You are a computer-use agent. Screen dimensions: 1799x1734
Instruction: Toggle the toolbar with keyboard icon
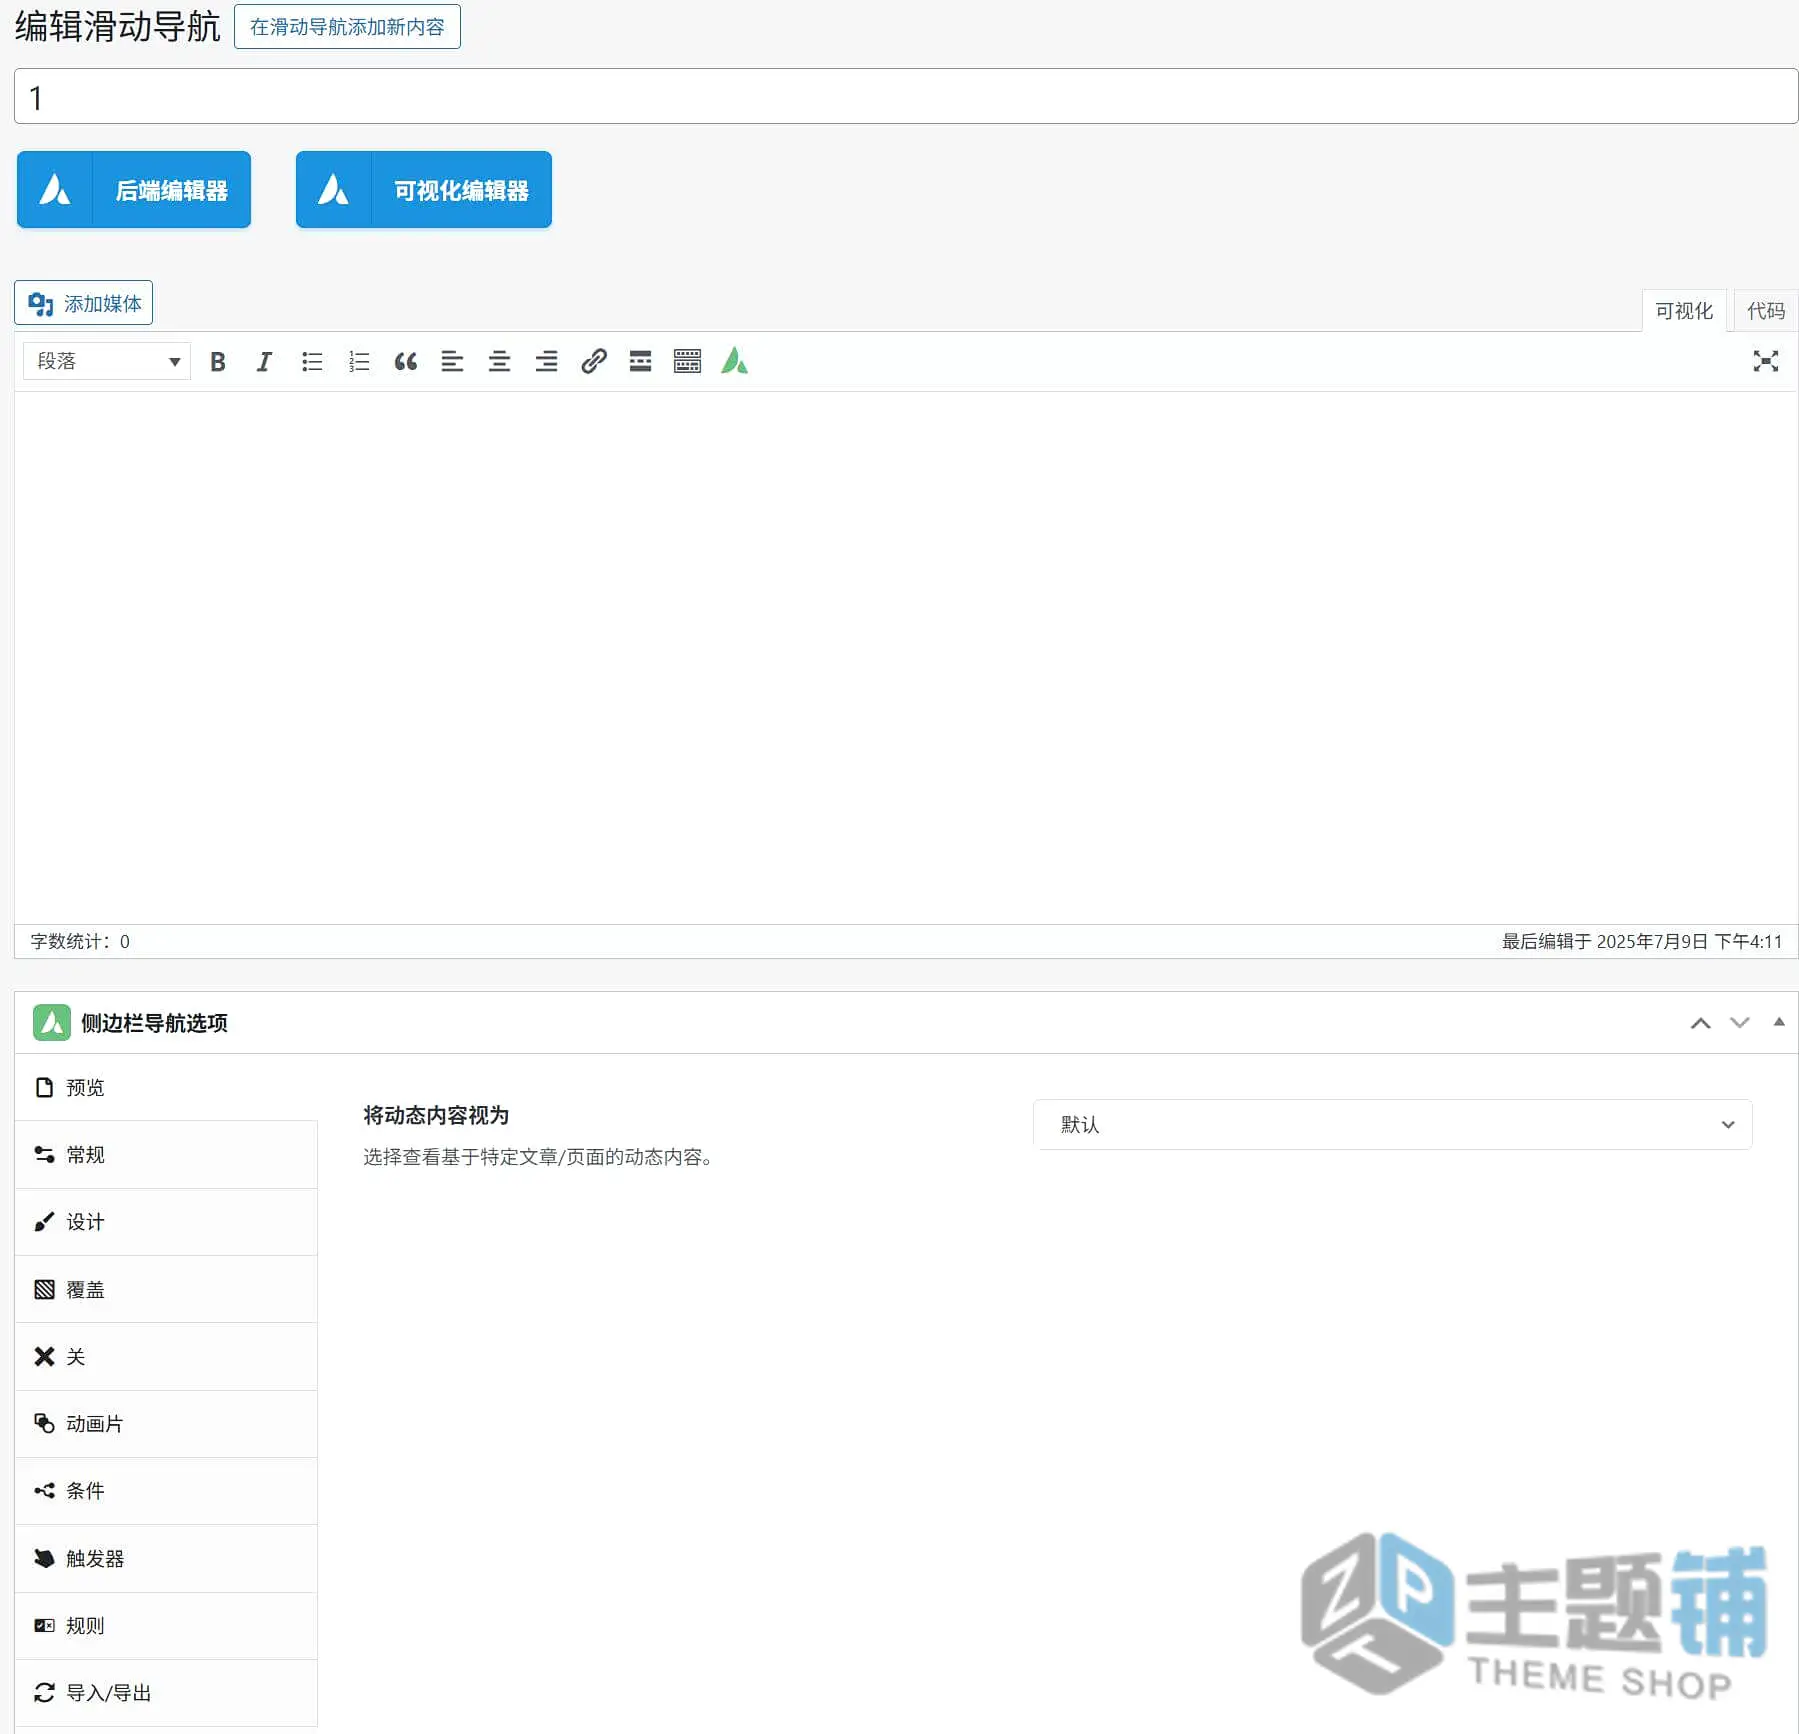tap(687, 362)
